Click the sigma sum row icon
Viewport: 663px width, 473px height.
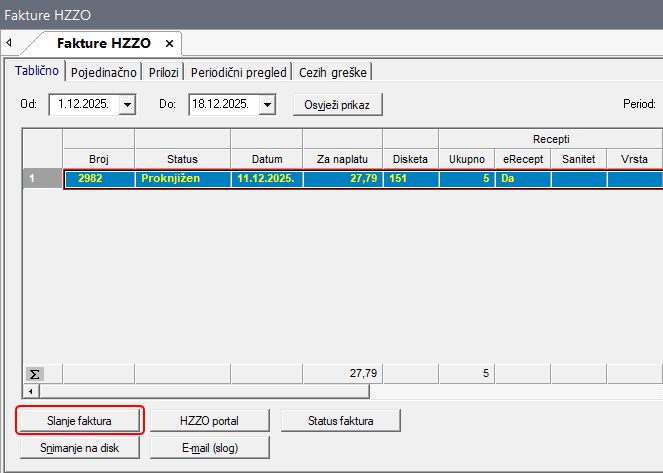click(34, 373)
